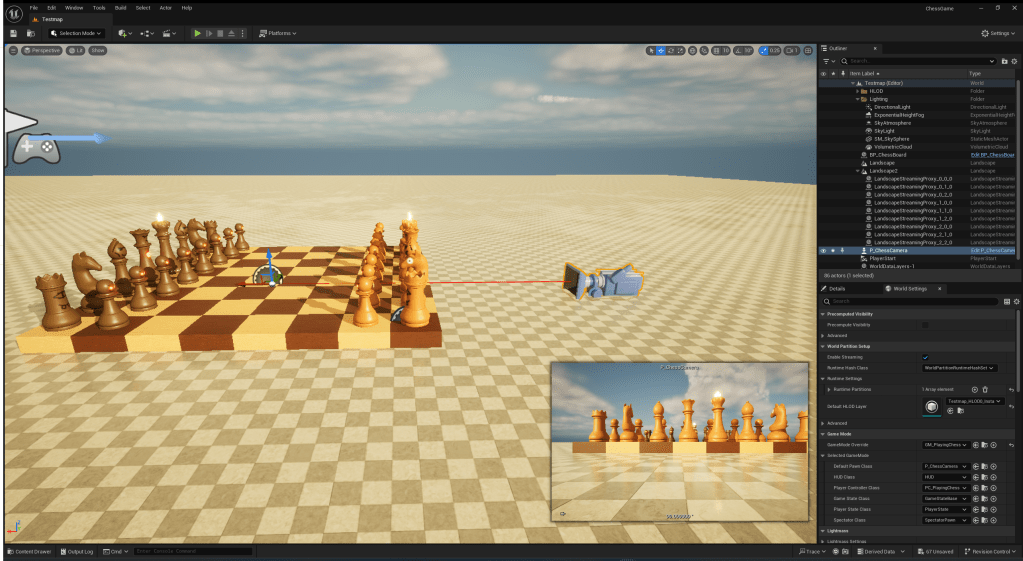Open the Content Drawer
The height and width of the screenshot is (561, 1023).
pyautogui.click(x=32, y=551)
